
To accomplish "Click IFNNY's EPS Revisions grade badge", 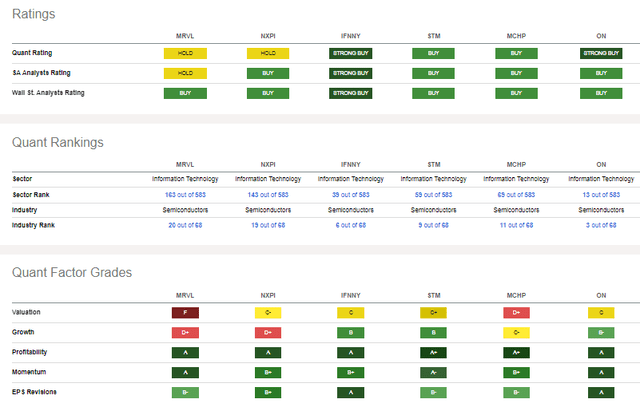I will click(x=351, y=393).
